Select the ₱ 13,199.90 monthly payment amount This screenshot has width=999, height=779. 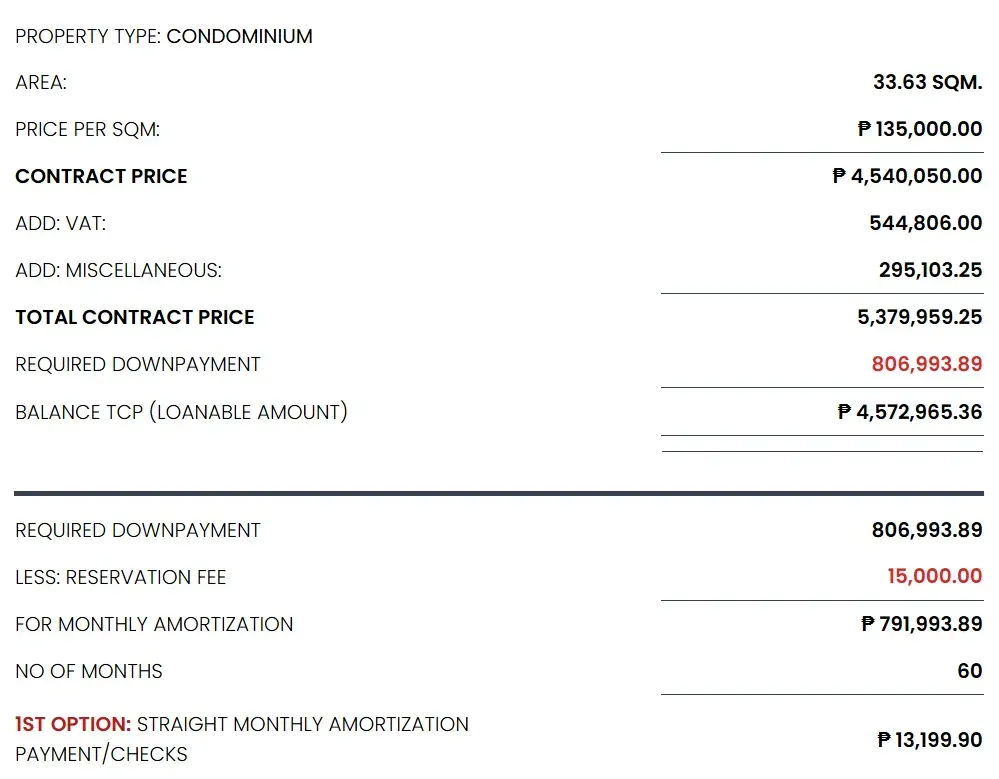929,740
